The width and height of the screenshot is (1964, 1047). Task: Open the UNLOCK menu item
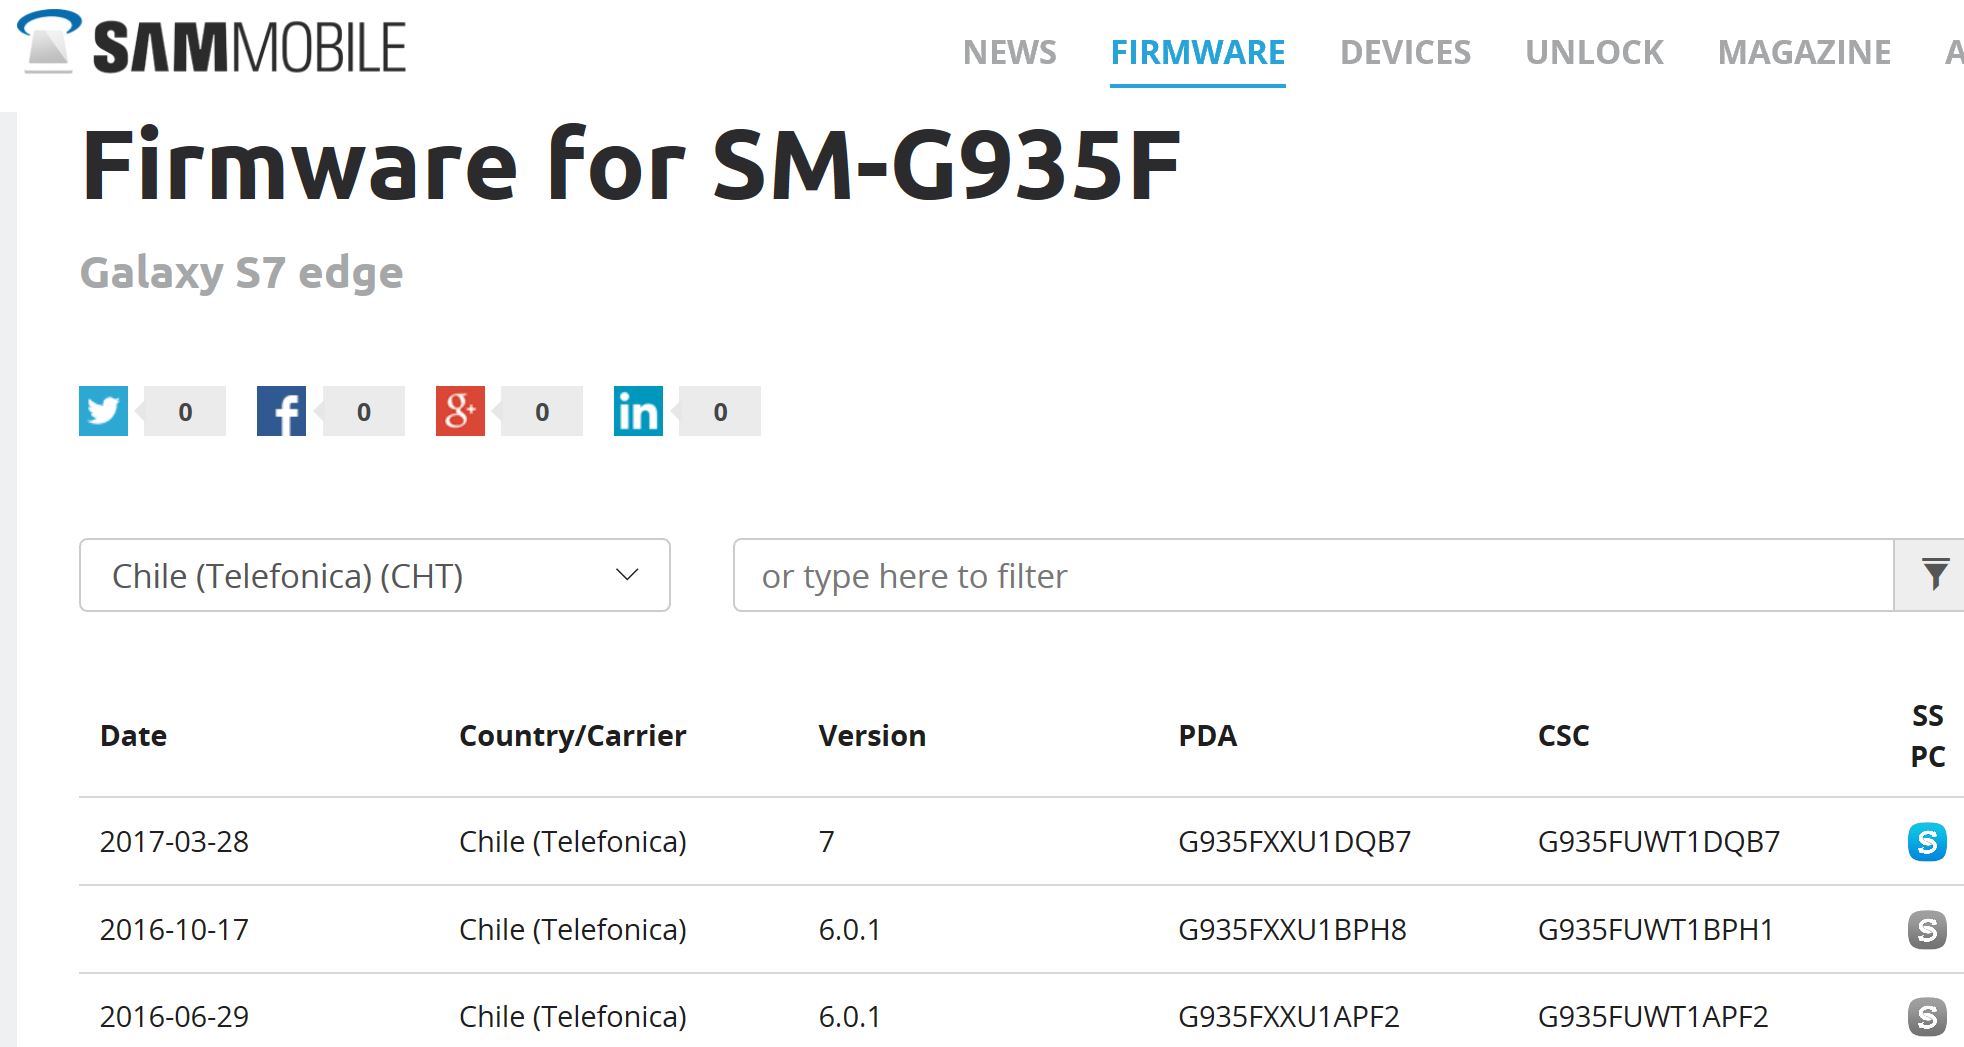pyautogui.click(x=1594, y=52)
